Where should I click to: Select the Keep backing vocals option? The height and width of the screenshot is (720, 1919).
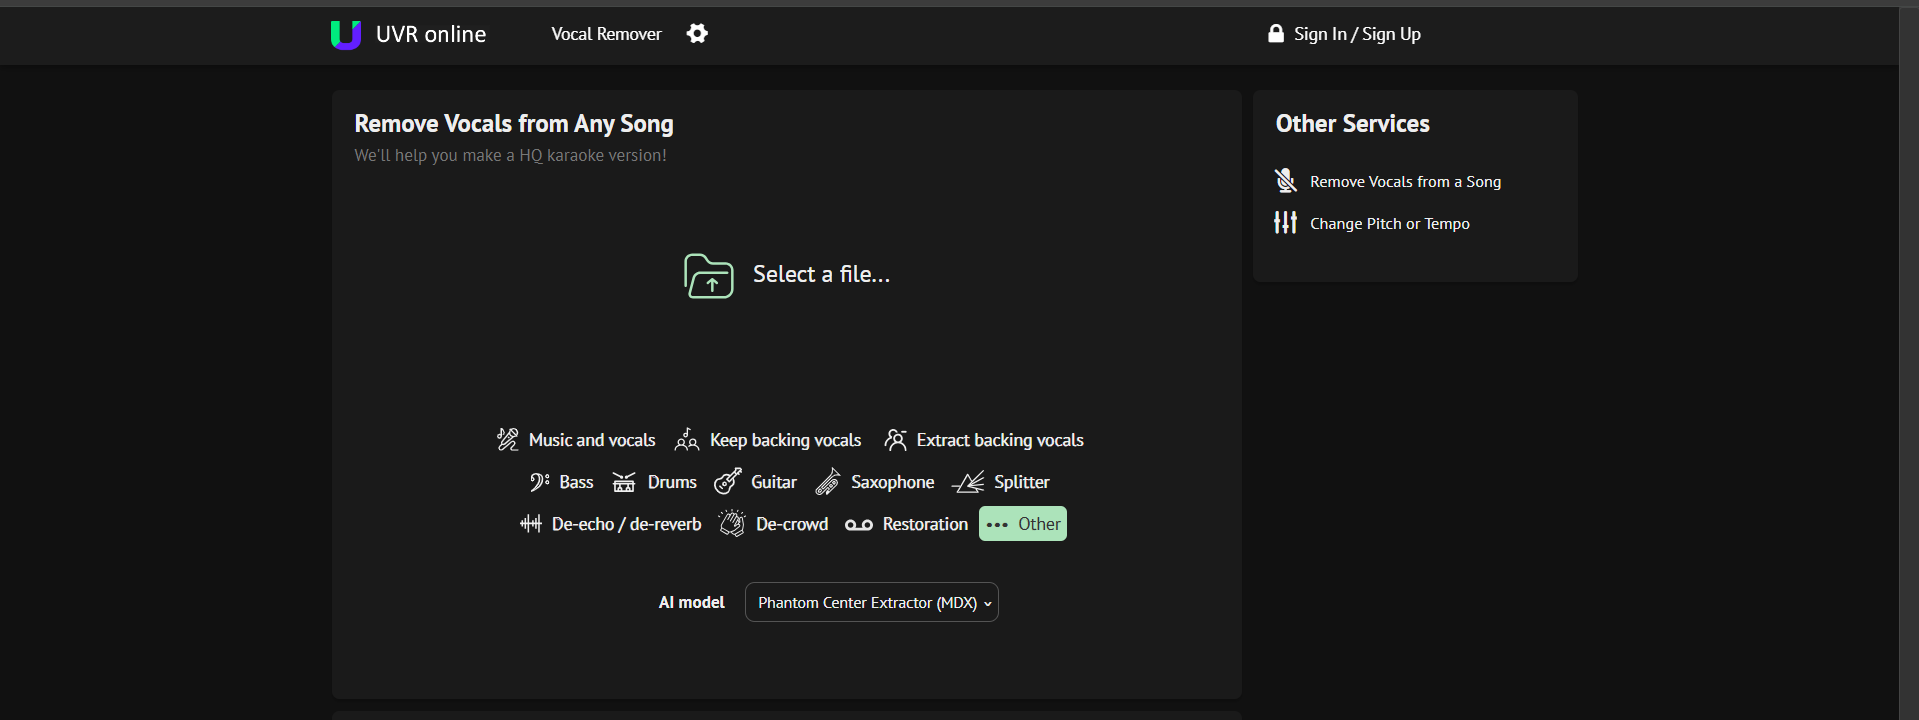click(768, 440)
